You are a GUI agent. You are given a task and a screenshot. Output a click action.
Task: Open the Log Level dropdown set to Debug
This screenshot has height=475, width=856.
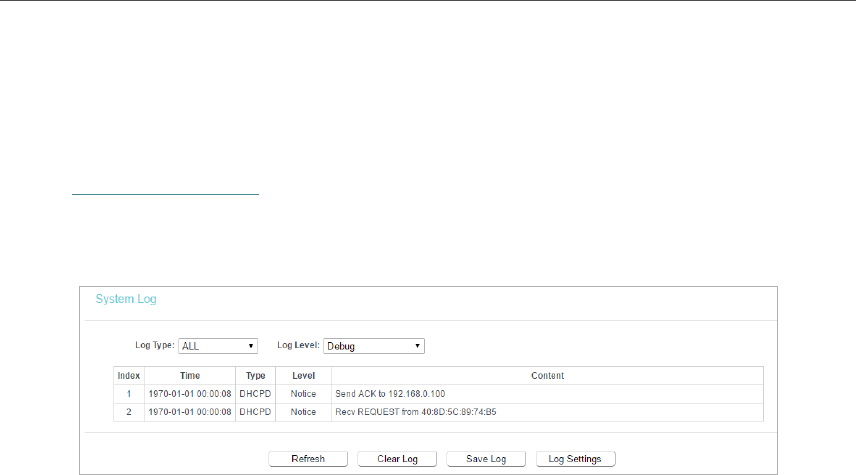pyautogui.click(x=374, y=346)
